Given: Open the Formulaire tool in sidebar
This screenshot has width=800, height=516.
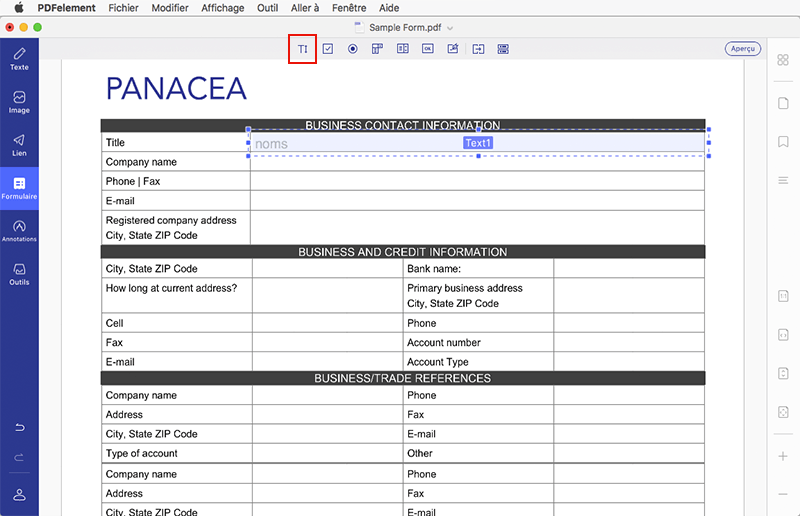Looking at the screenshot, I should coord(19,188).
